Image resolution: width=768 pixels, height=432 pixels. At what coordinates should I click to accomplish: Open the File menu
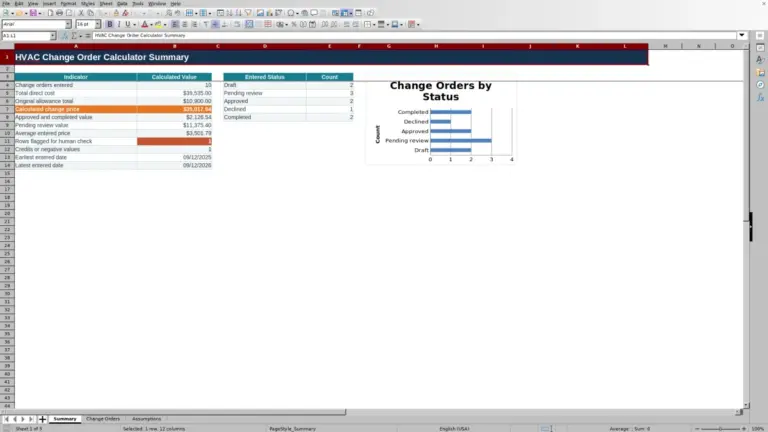pyautogui.click(x=6, y=3)
